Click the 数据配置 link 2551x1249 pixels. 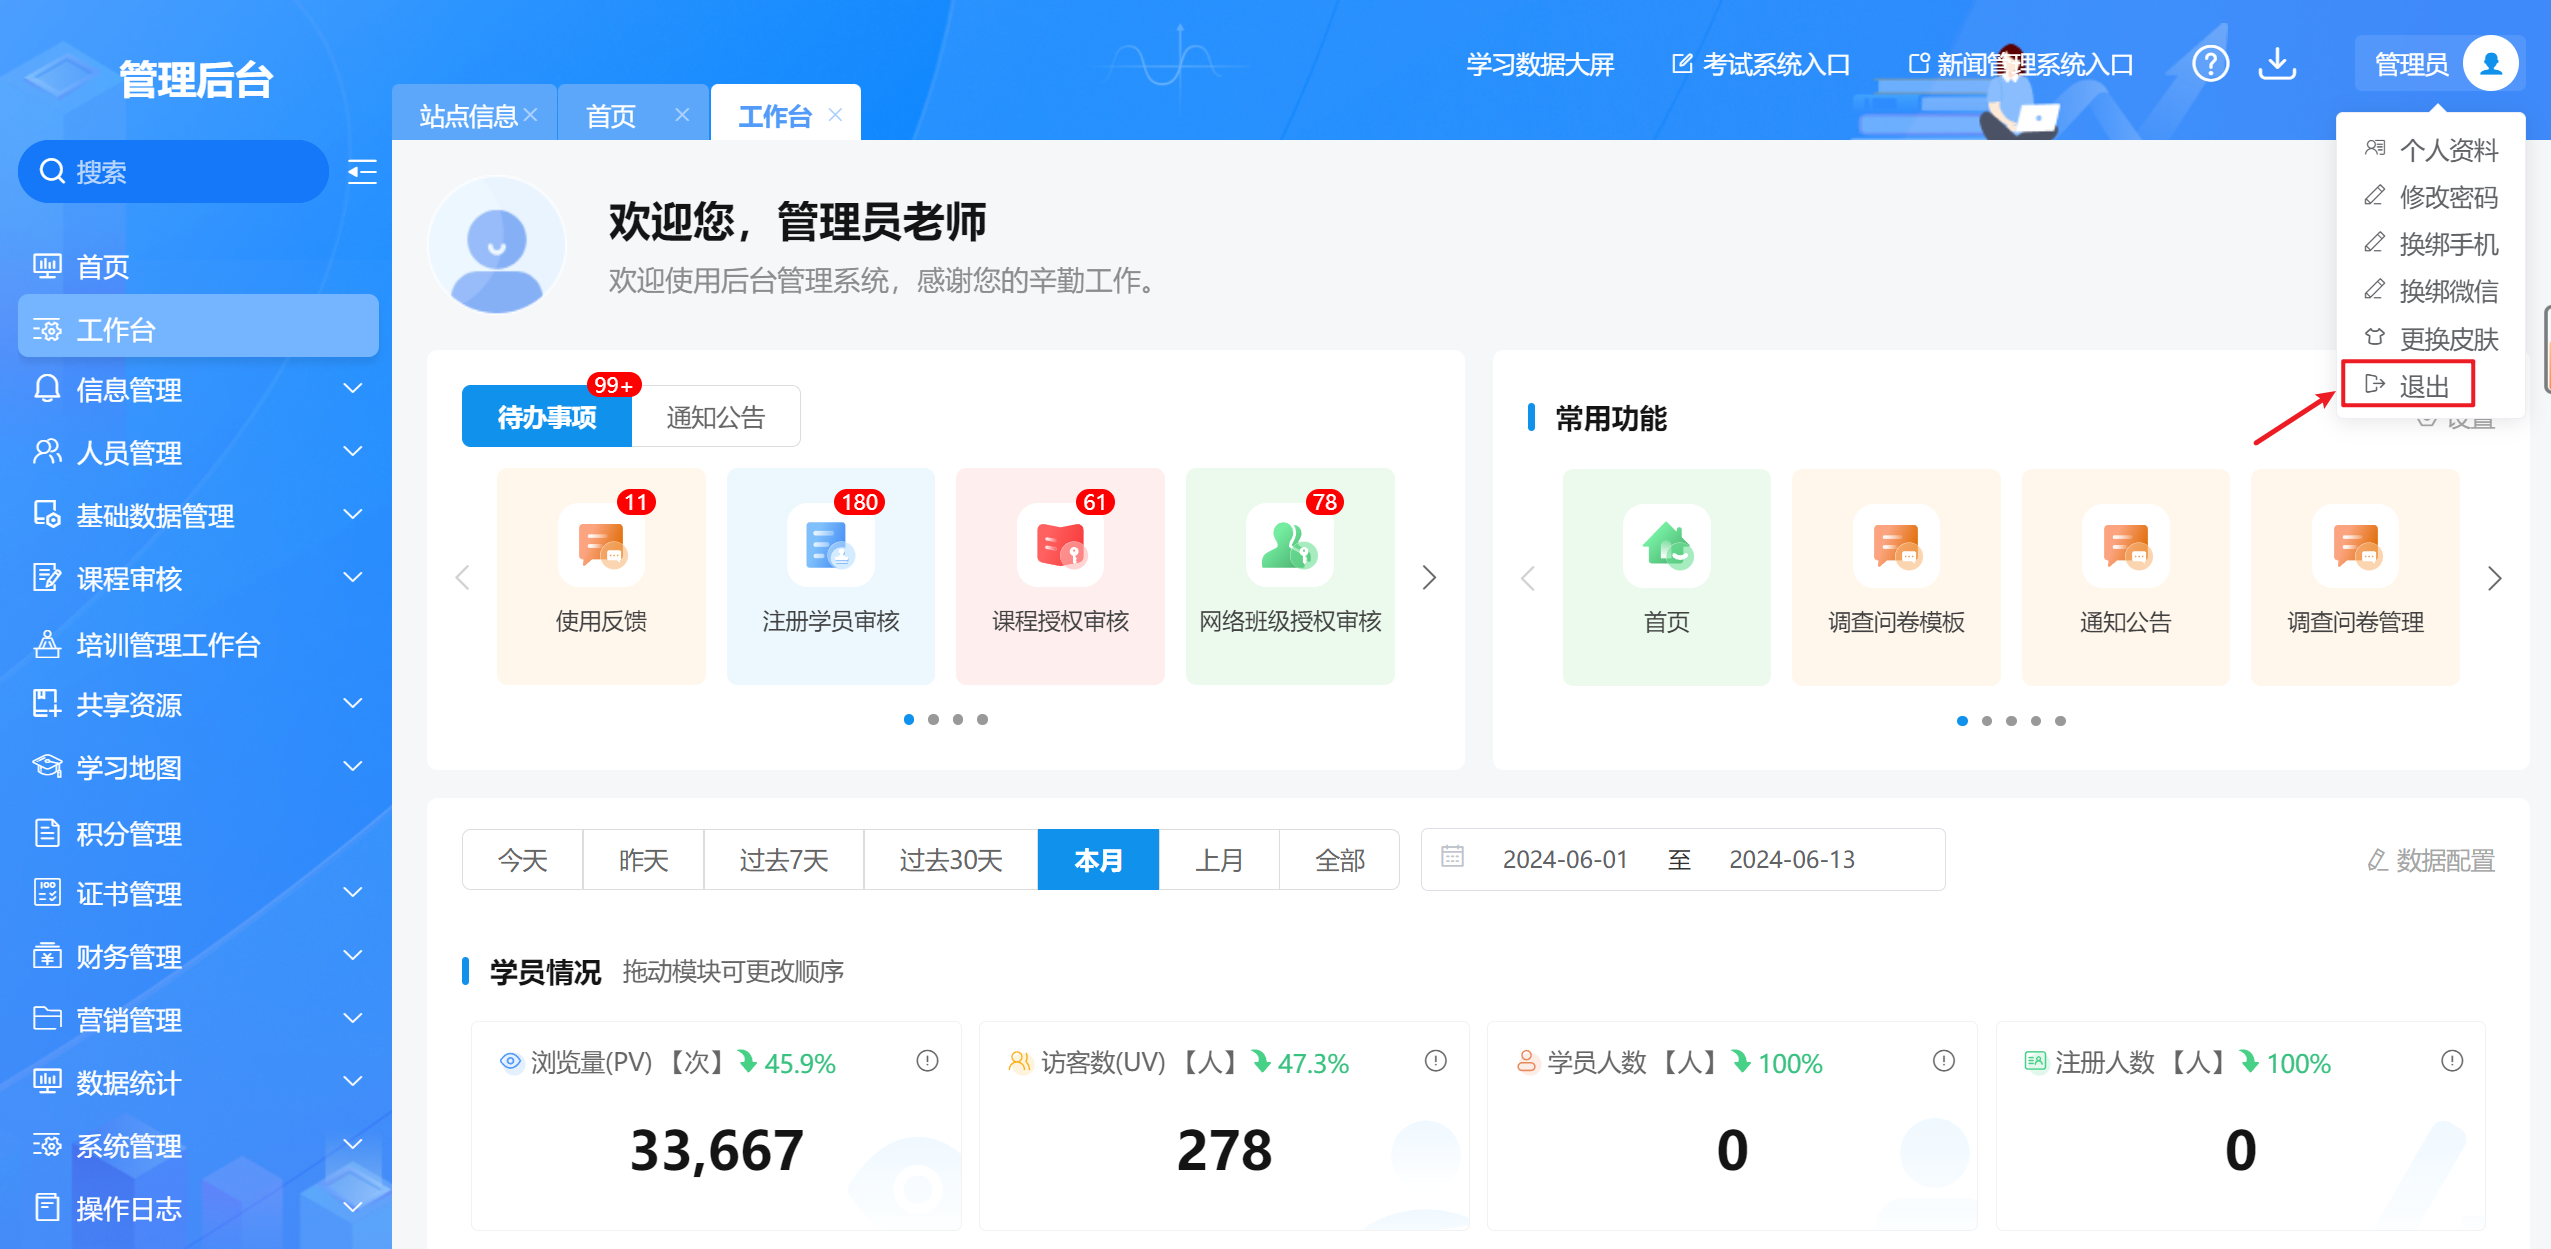(2431, 860)
